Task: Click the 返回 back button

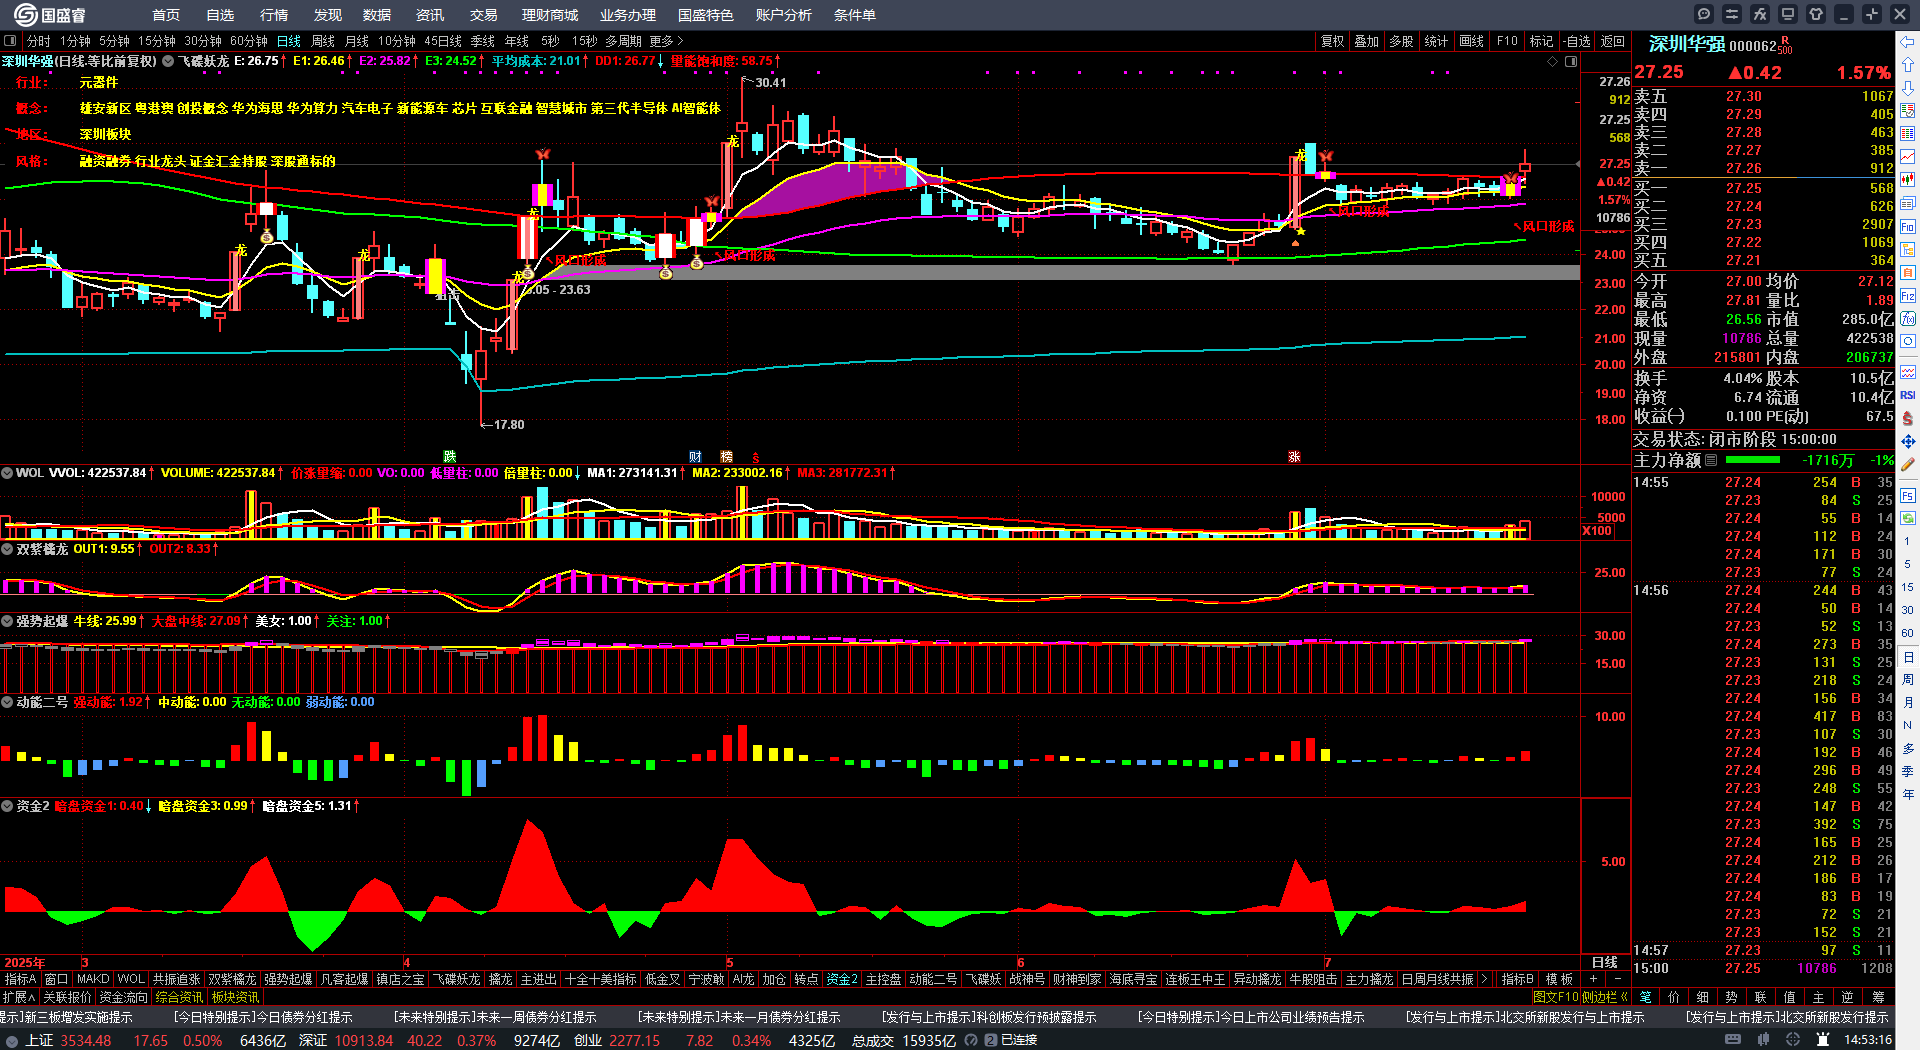Action: (1612, 41)
